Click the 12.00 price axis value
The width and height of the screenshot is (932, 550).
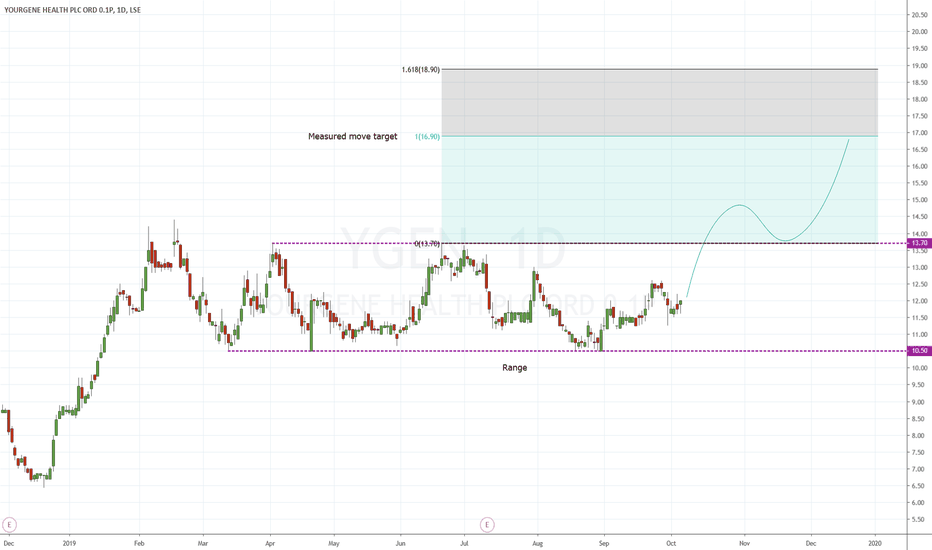tap(920, 301)
